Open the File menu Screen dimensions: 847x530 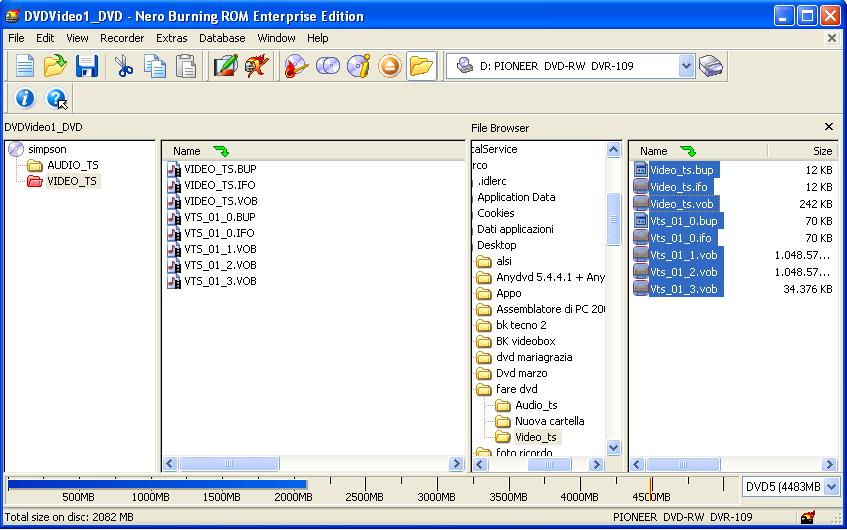point(16,38)
